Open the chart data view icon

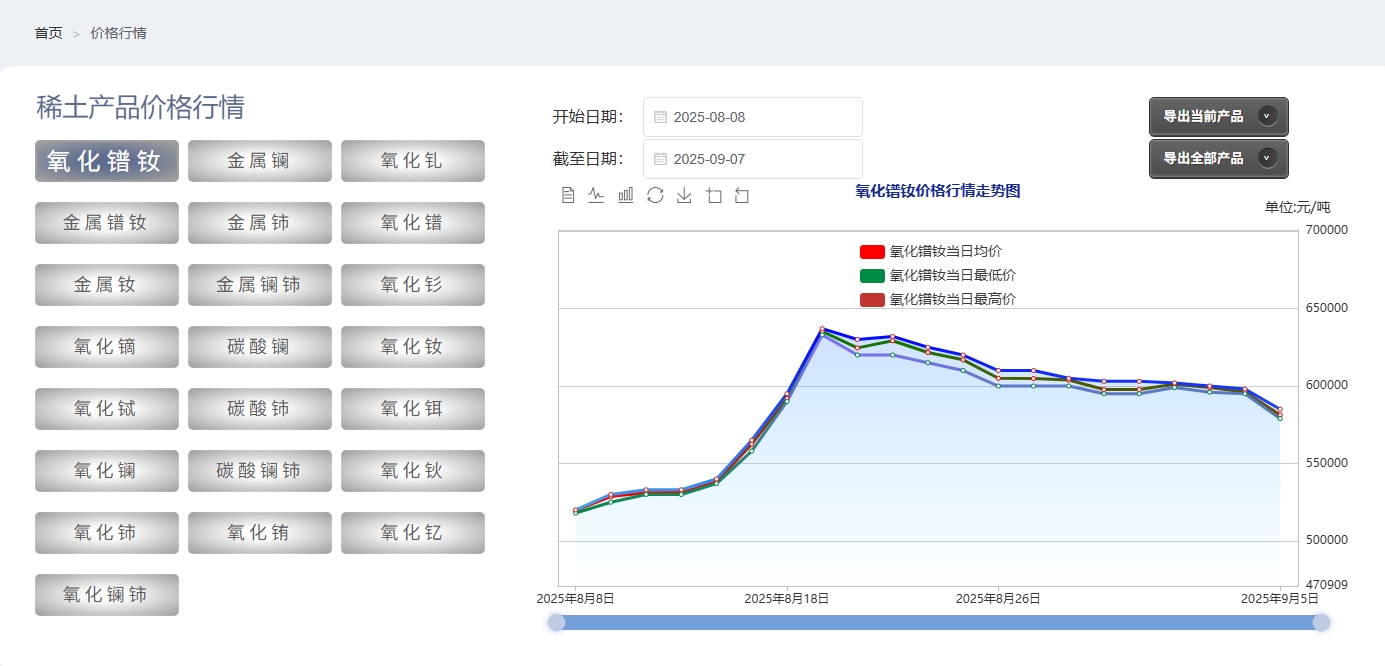568,195
